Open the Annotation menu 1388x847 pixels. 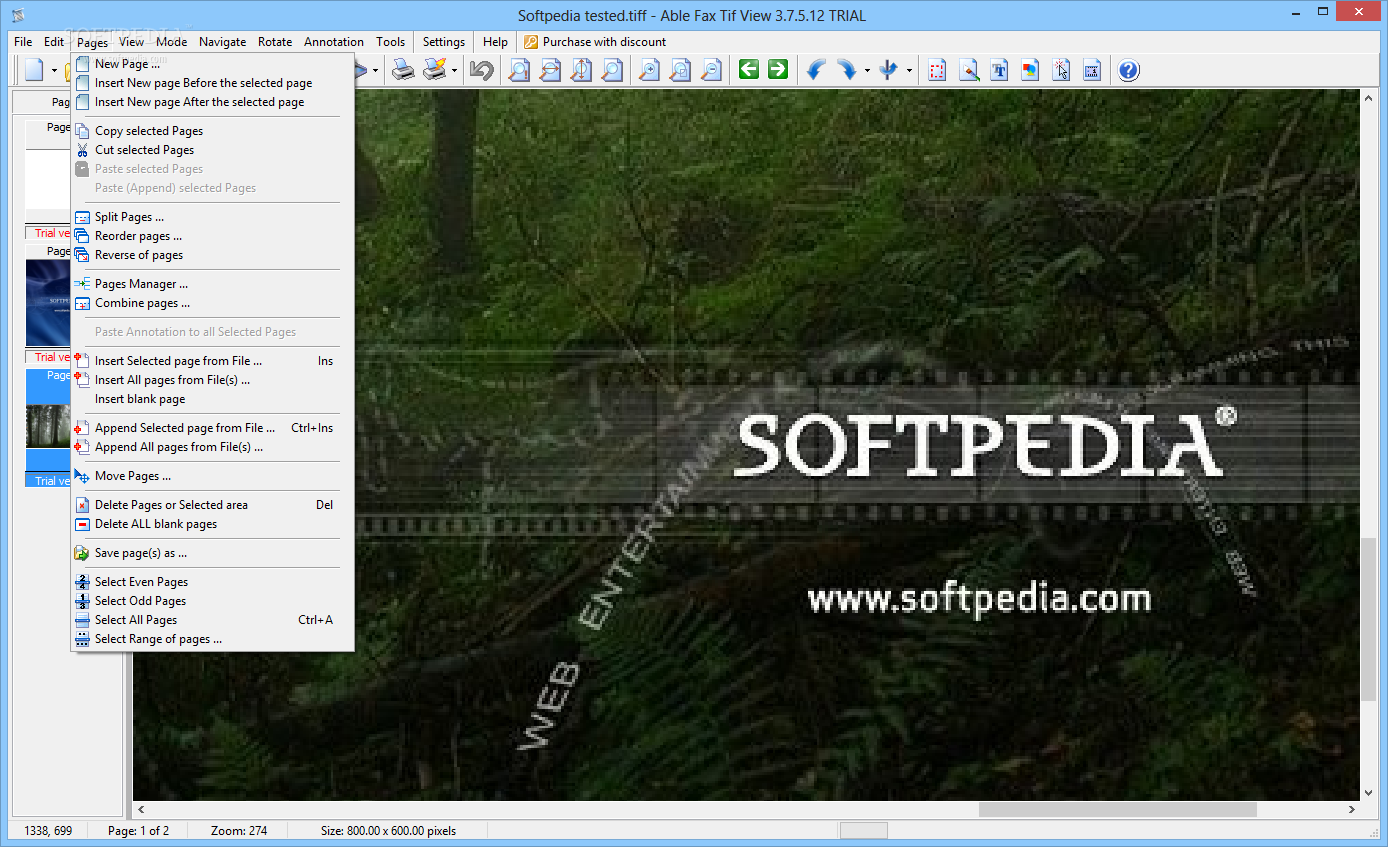click(x=334, y=42)
